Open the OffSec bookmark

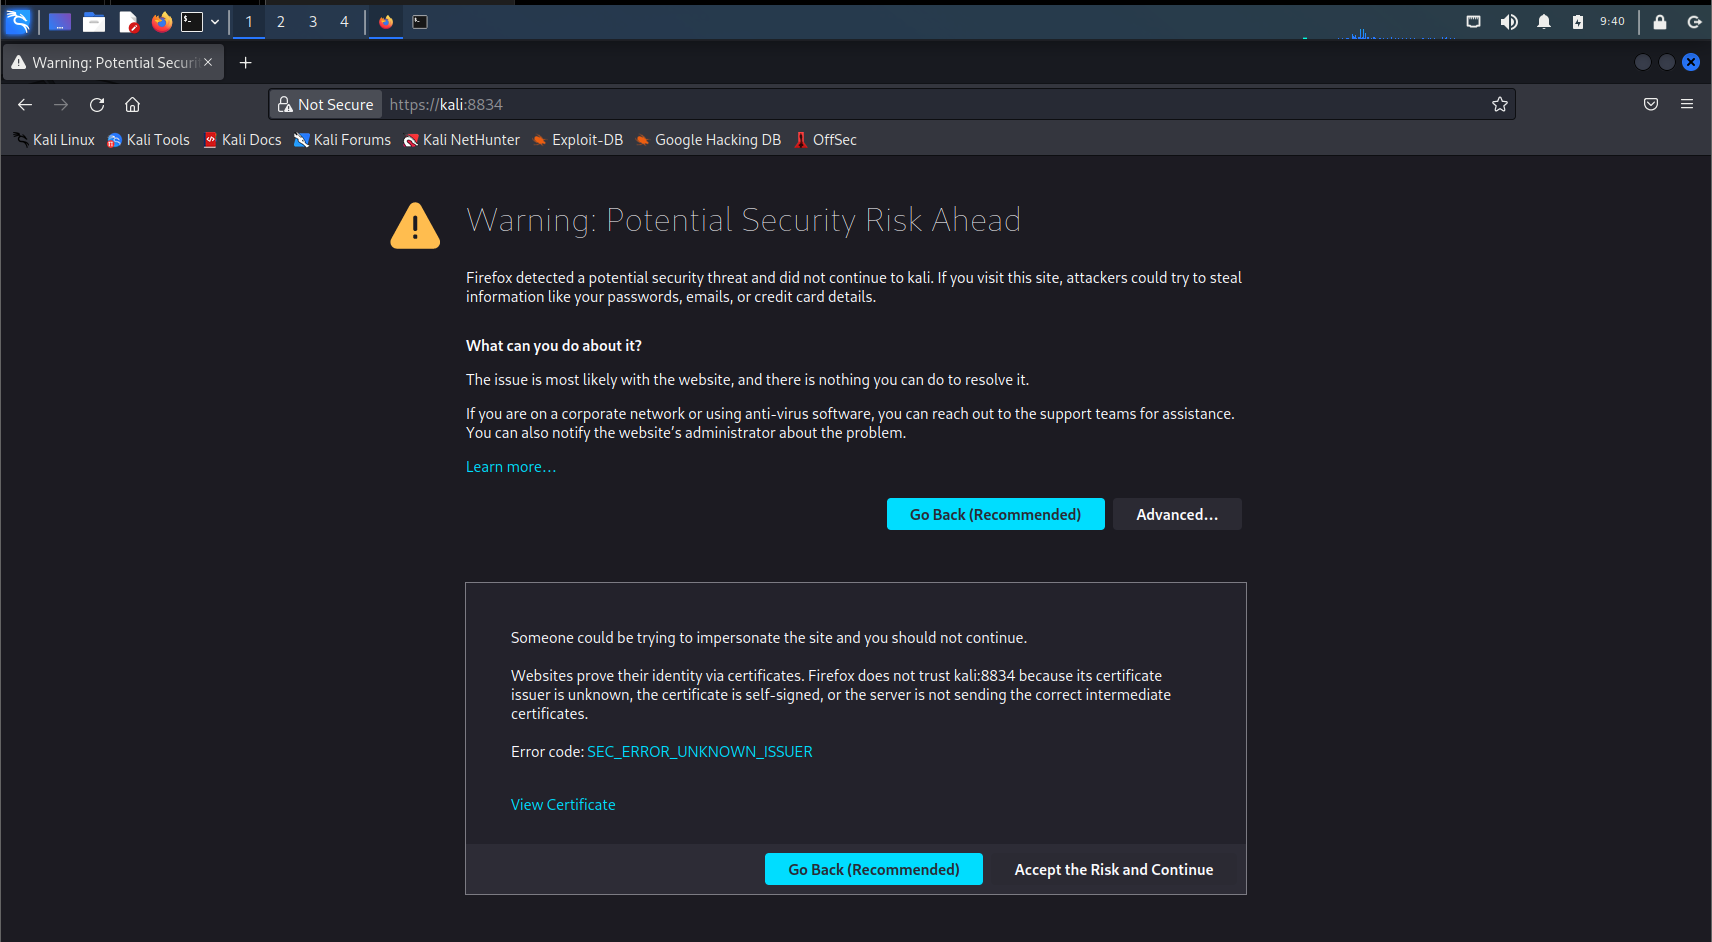[x=826, y=140]
